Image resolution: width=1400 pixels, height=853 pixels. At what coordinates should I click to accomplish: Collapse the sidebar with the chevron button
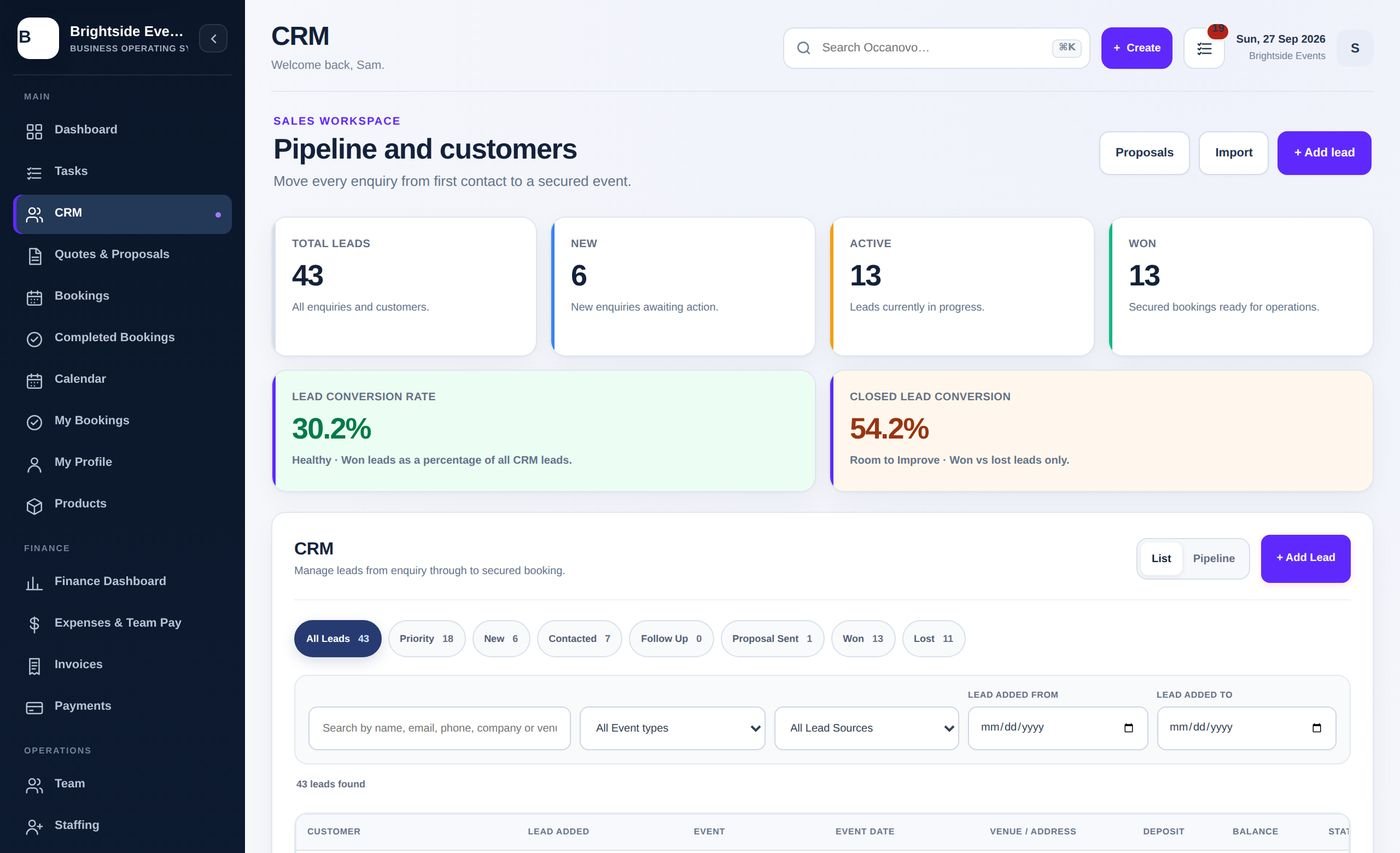click(x=213, y=38)
